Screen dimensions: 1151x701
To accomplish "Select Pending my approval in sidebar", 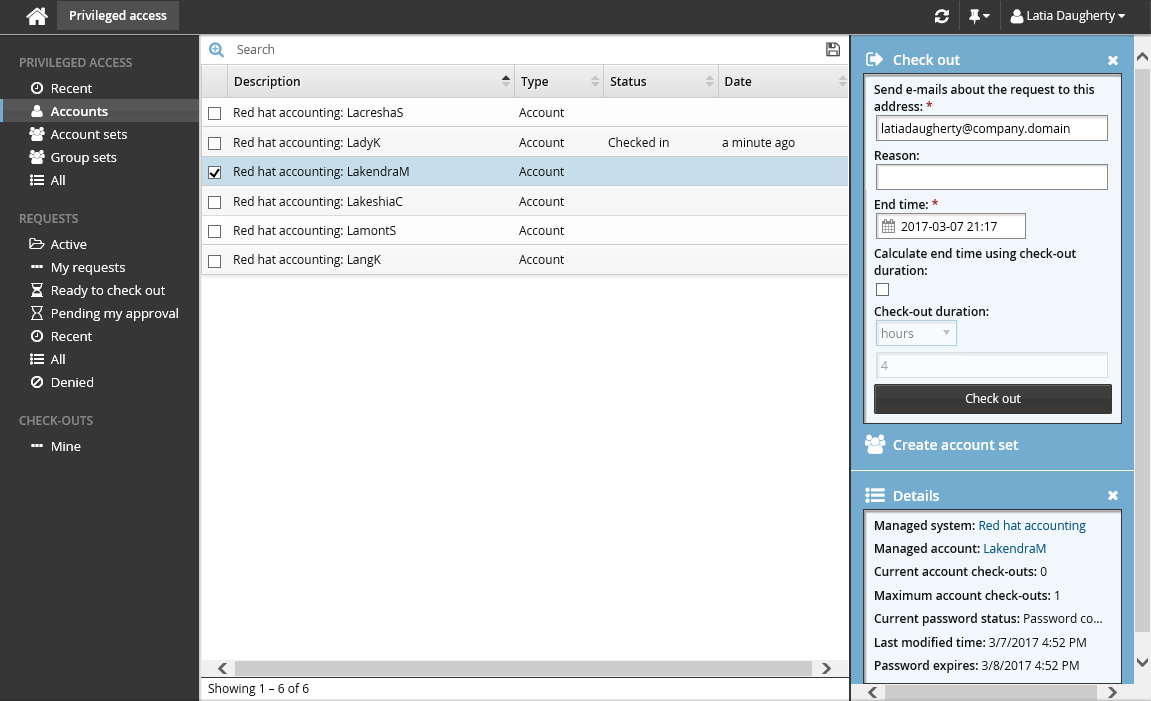I will (114, 313).
